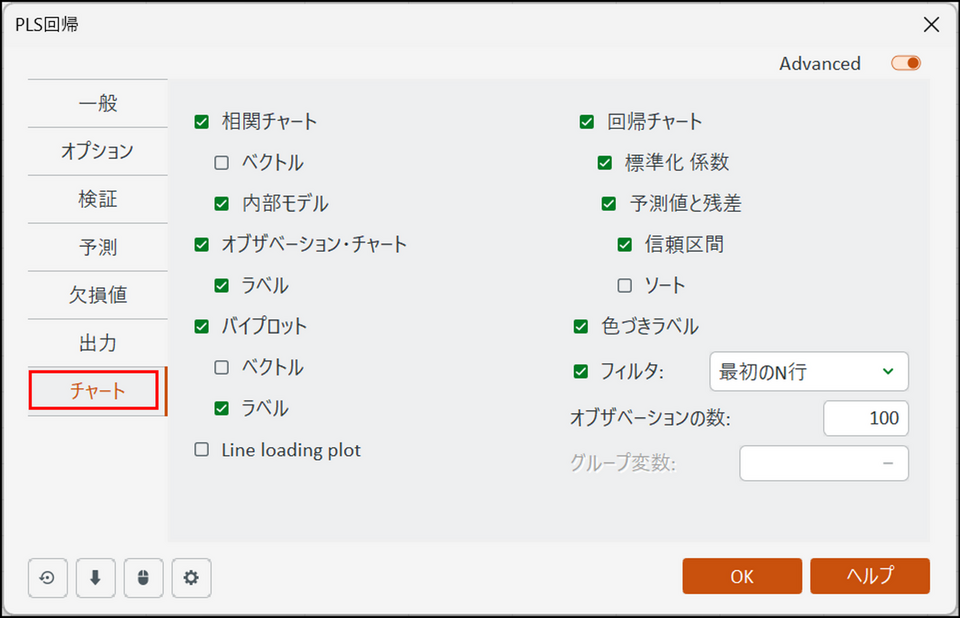
Task: Go to the 欠損値 tab
Action: point(98,295)
